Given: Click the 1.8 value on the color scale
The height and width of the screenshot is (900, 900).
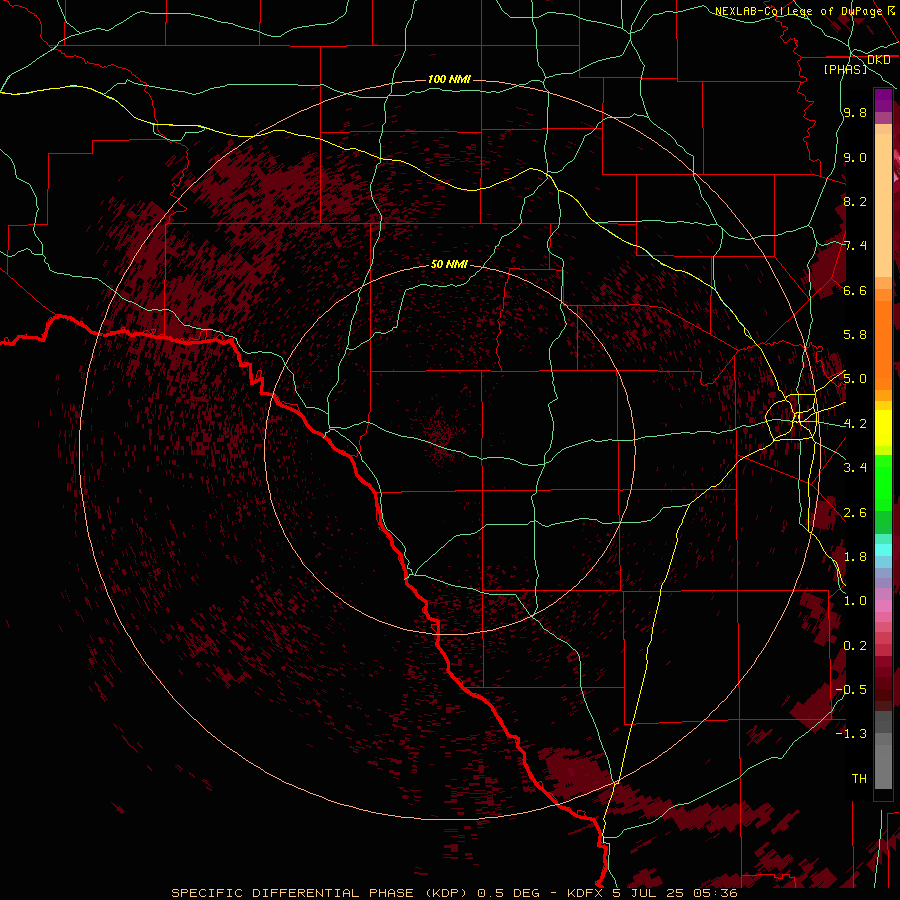Looking at the screenshot, I should 855,557.
